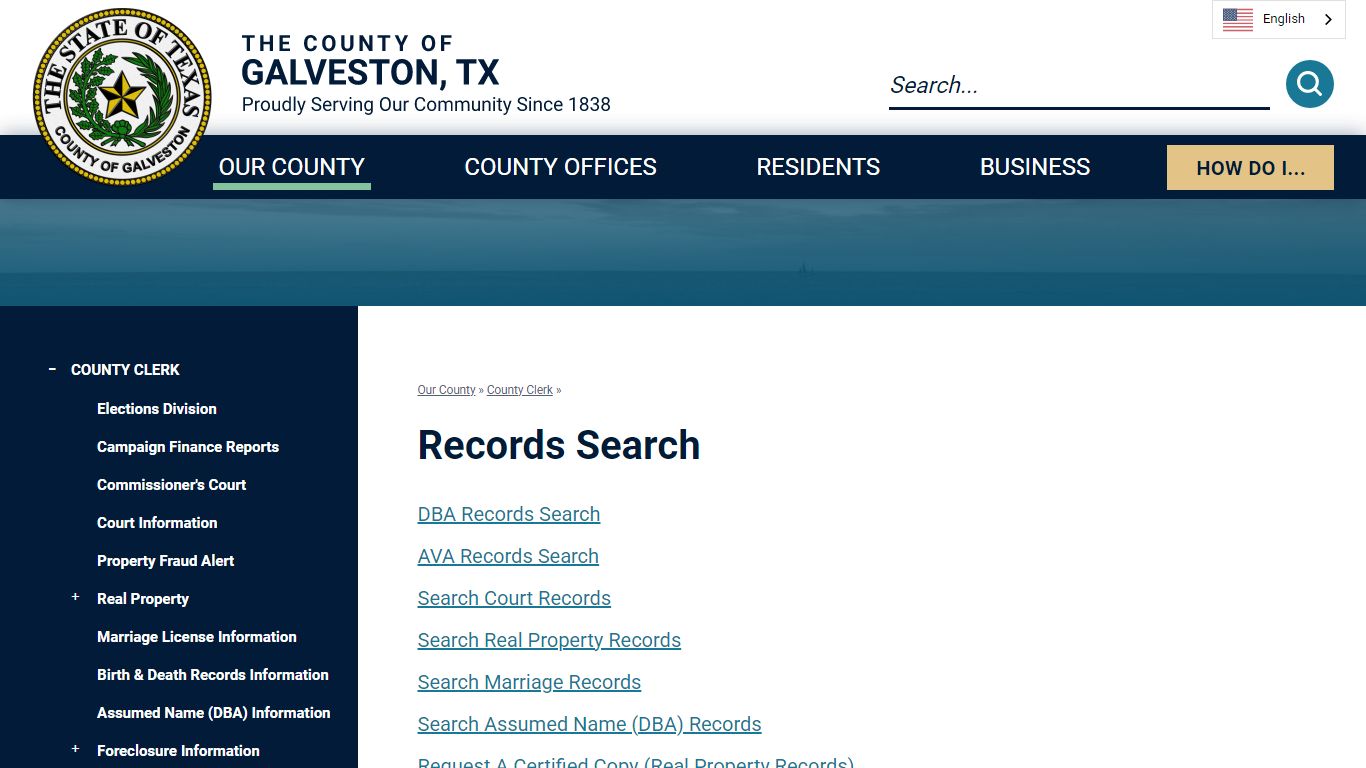Open Search Marriage Records link

(529, 682)
